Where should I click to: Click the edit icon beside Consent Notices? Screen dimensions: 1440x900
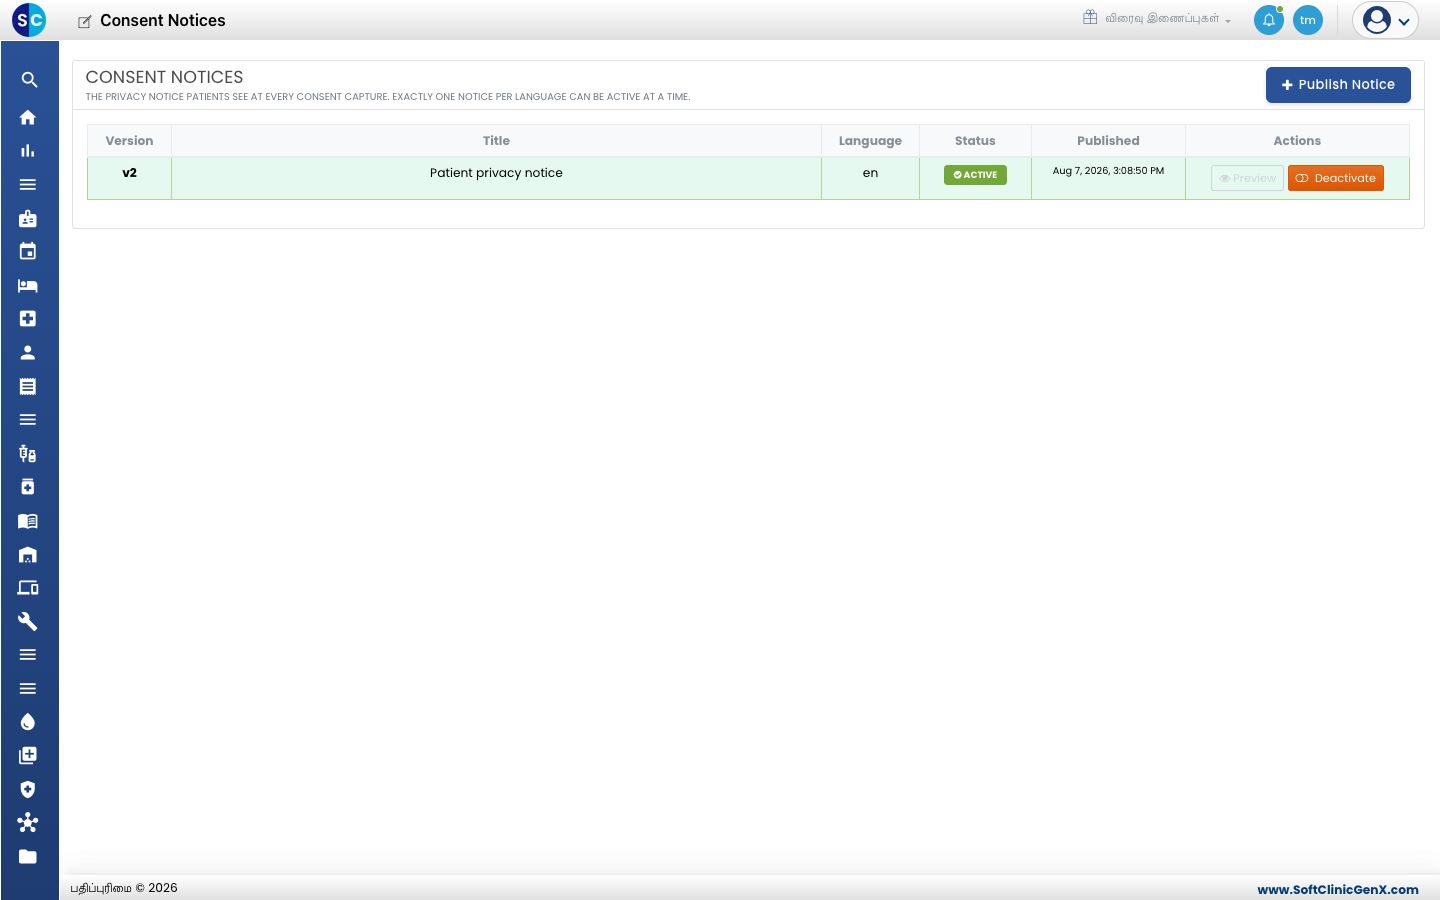[85, 21]
